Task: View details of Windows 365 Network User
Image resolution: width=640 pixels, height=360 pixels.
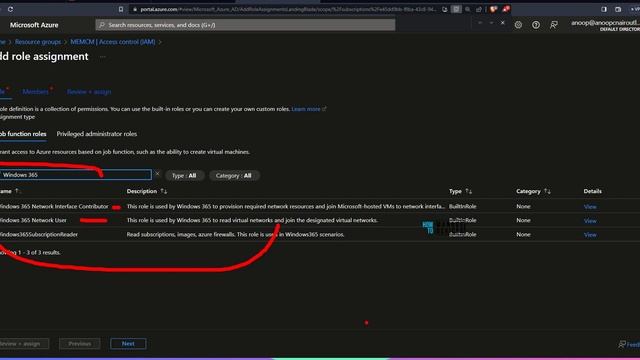Action: tap(590, 221)
